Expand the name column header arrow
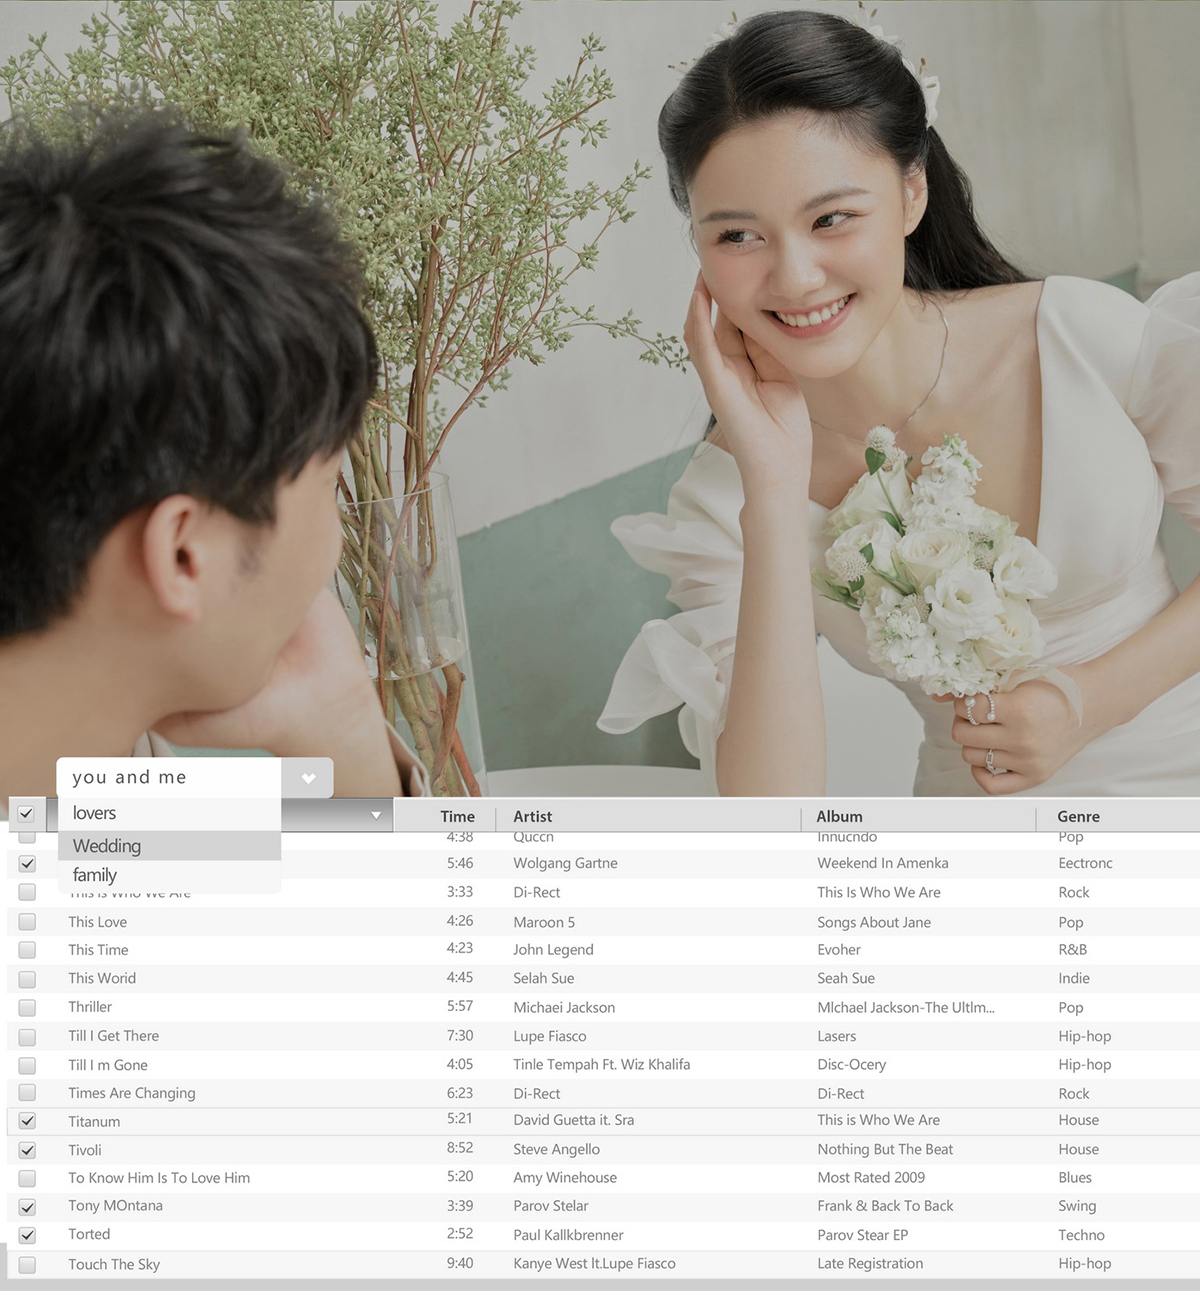 click(x=376, y=815)
